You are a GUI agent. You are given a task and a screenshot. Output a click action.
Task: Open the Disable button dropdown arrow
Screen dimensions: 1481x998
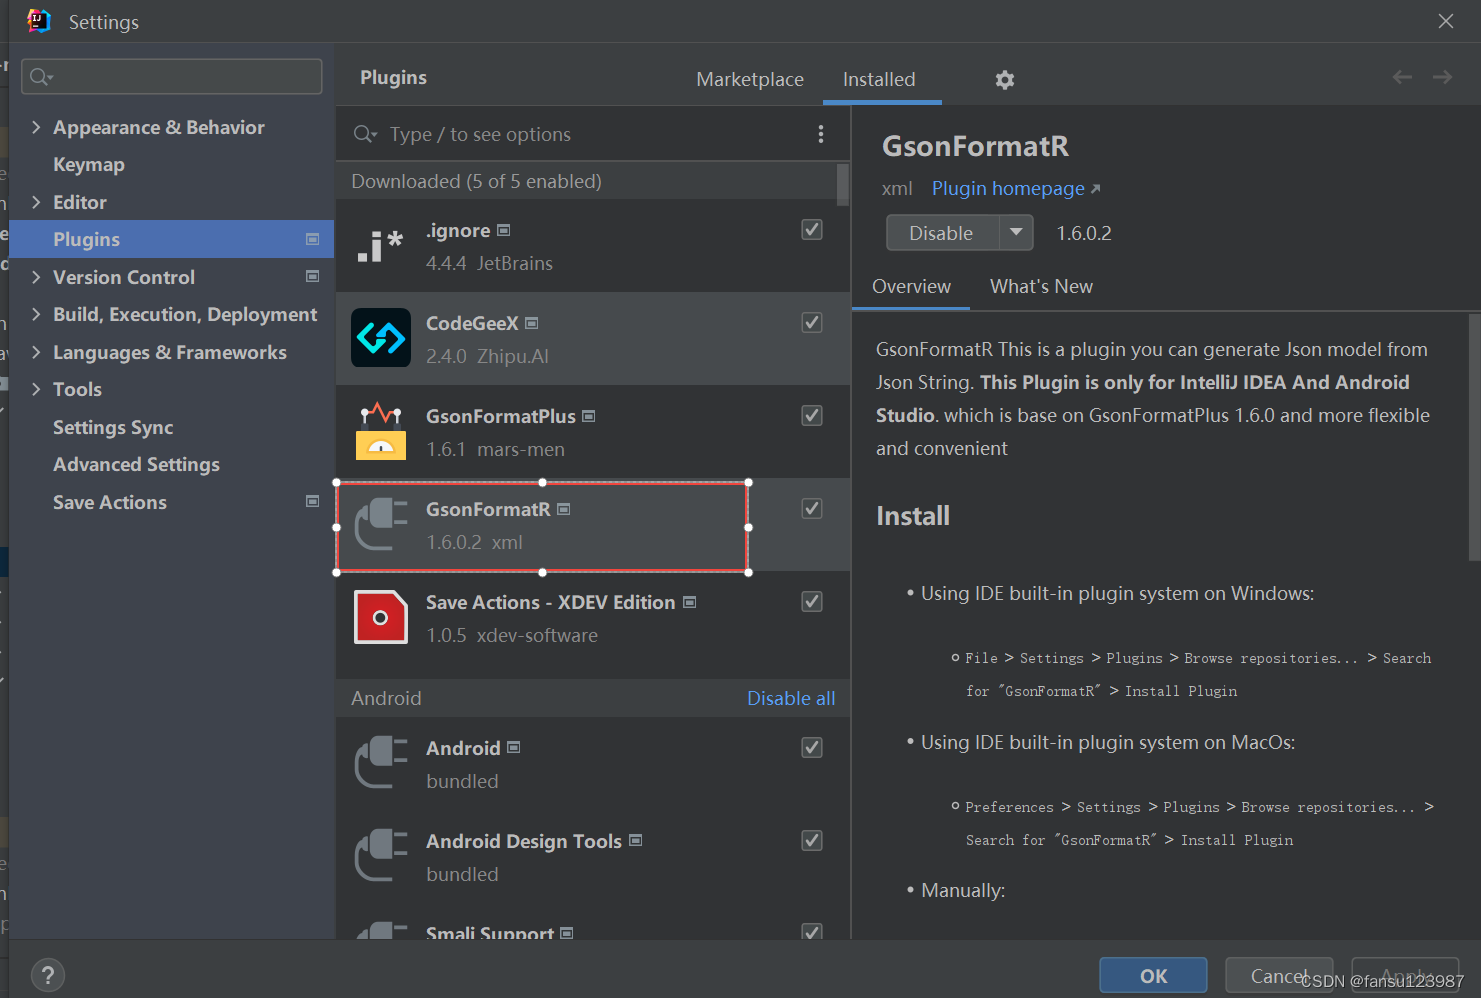click(1016, 233)
